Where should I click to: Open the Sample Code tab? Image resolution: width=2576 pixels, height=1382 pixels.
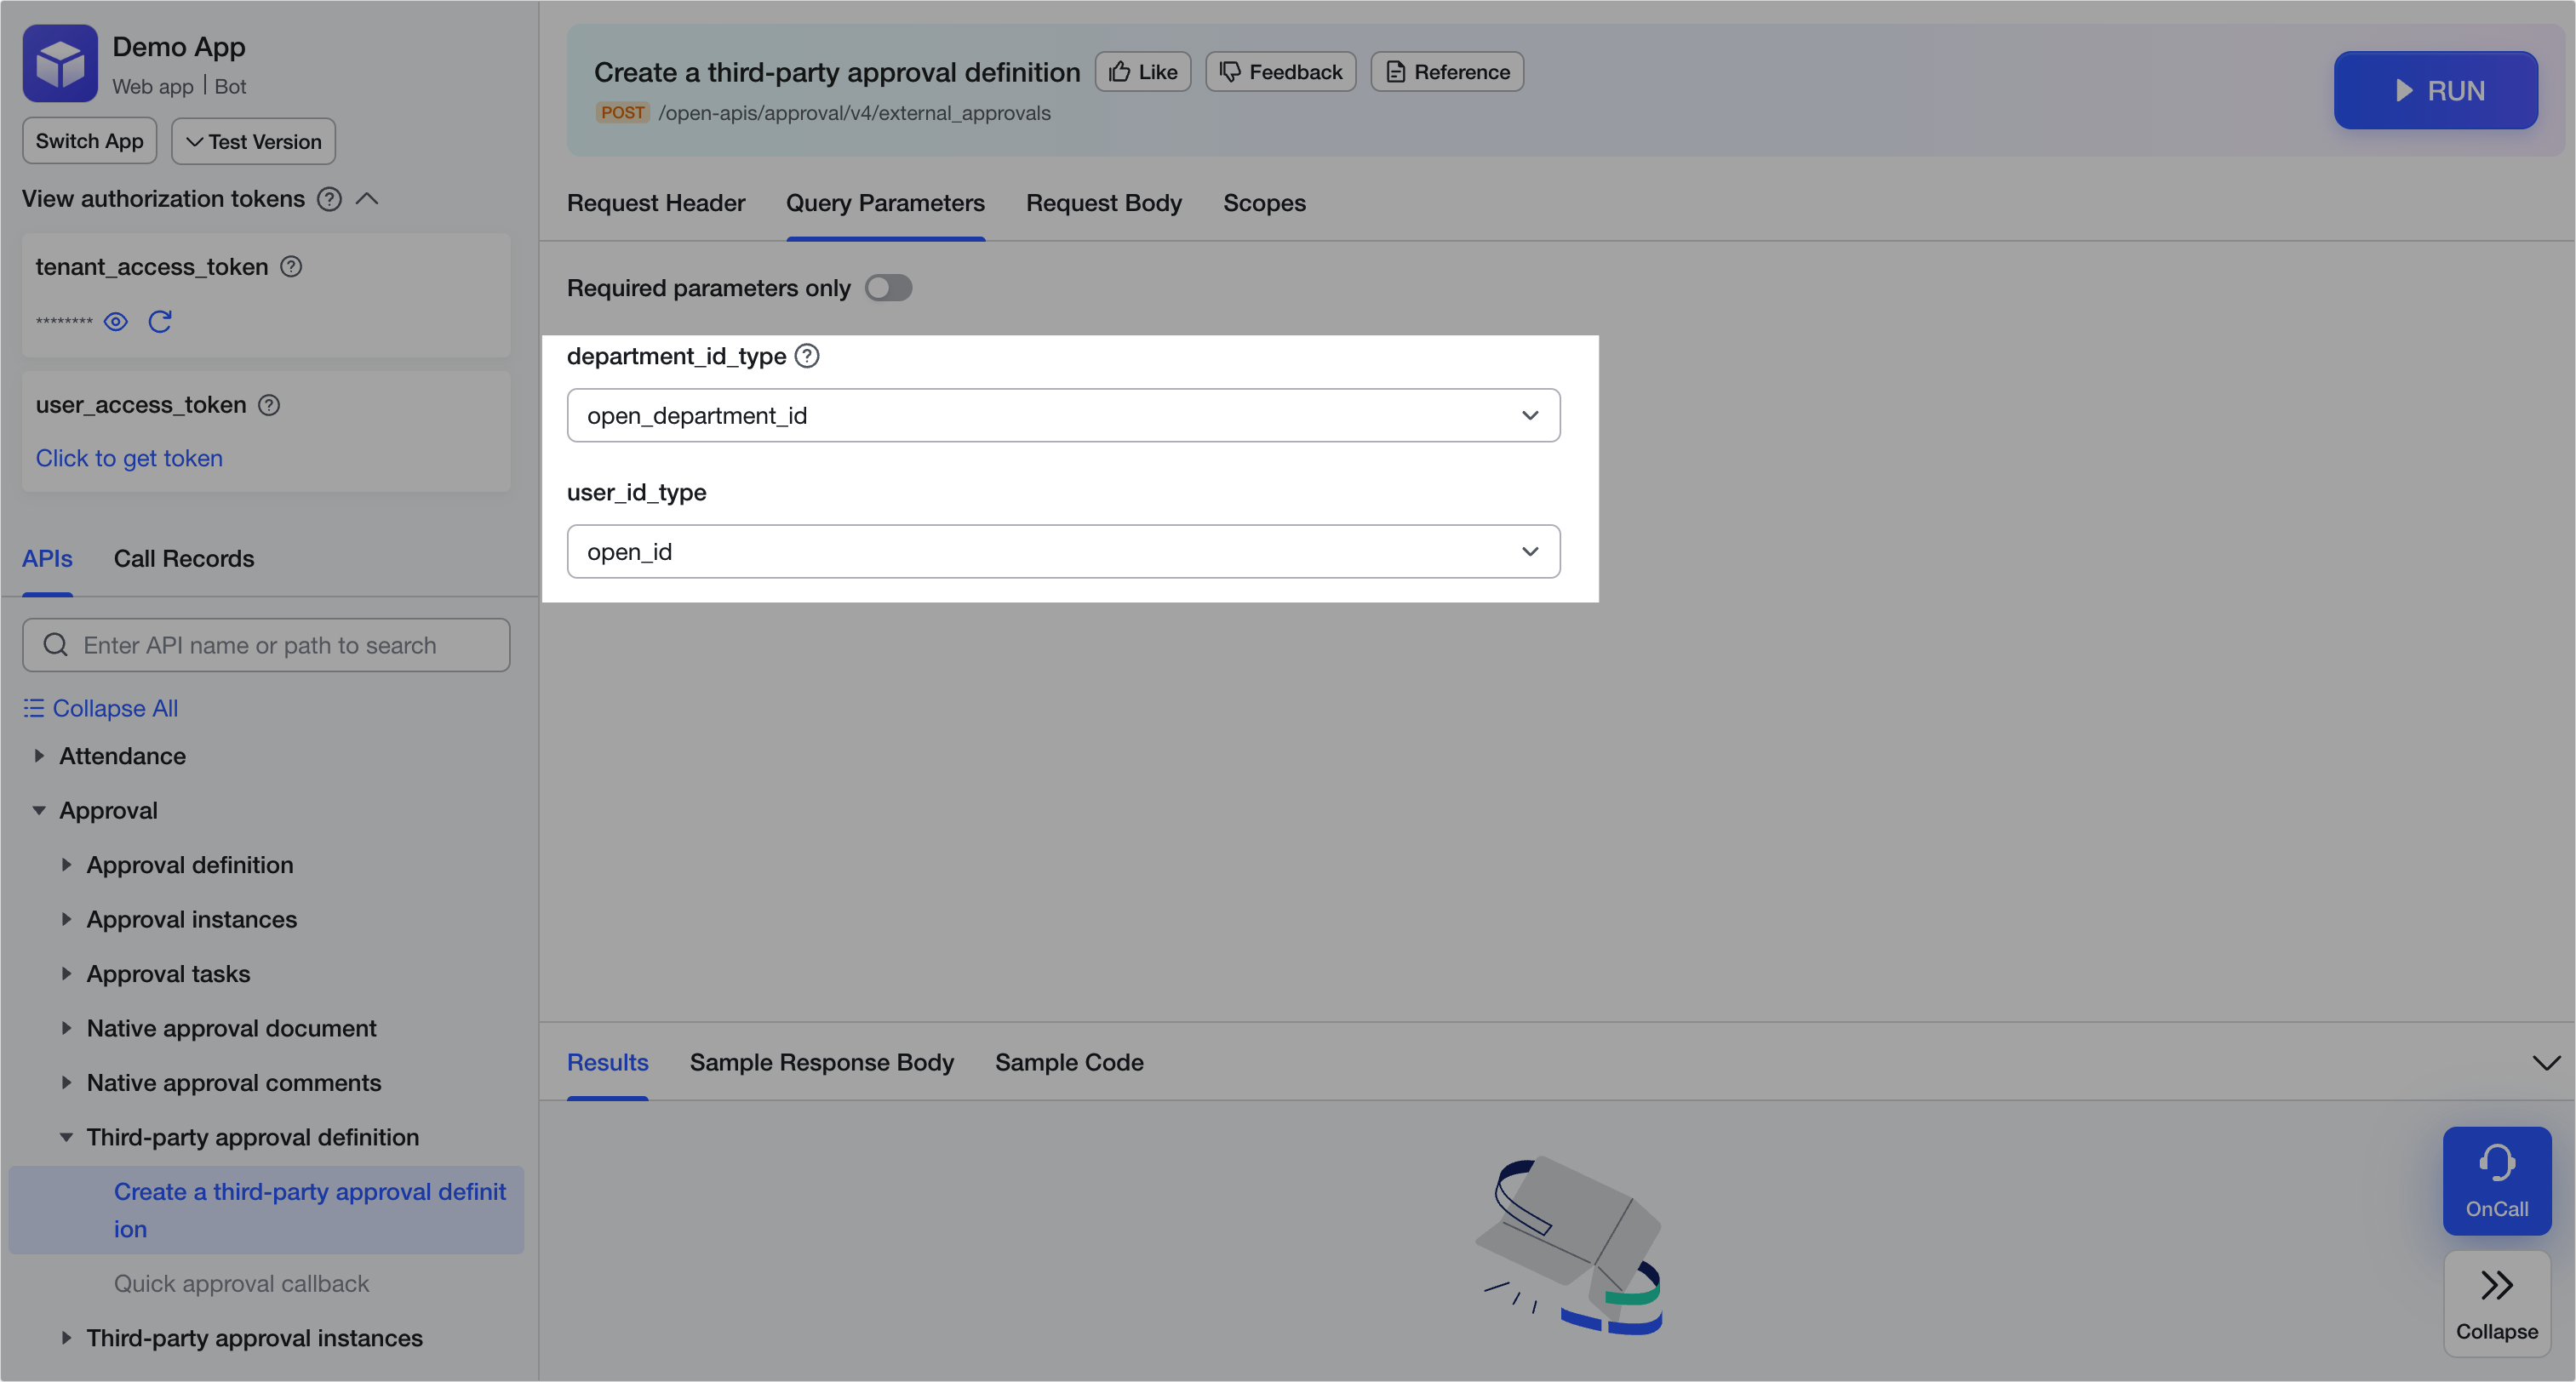tap(1068, 1062)
